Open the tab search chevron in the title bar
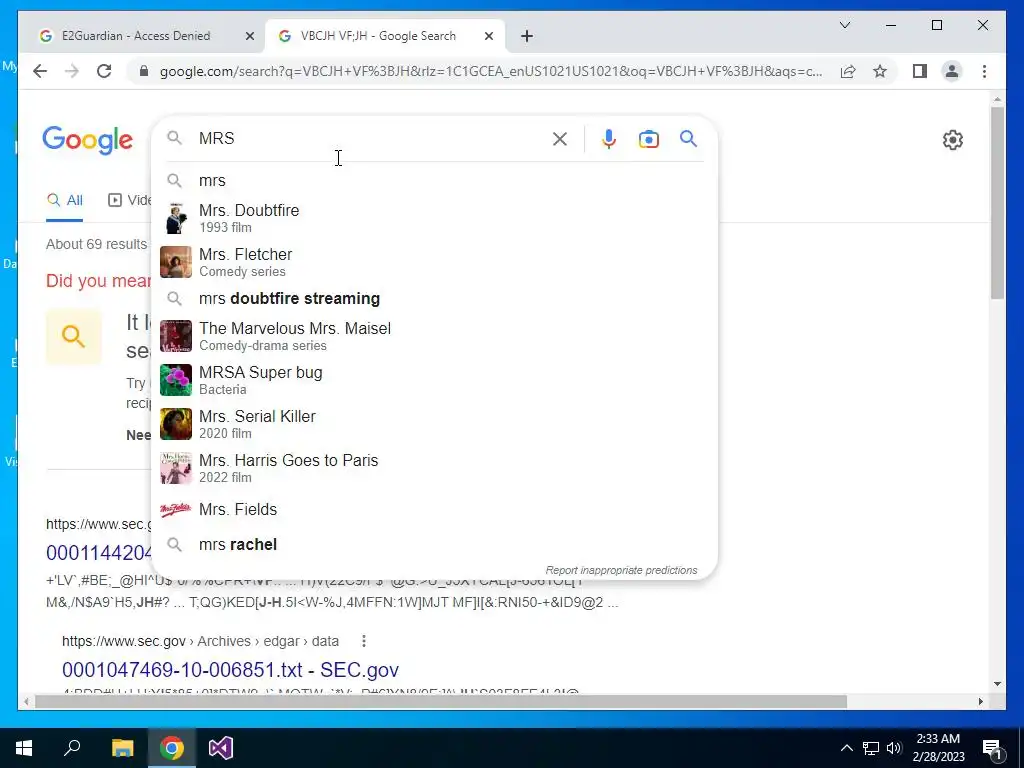Screen dimensions: 1024x768 point(844,25)
